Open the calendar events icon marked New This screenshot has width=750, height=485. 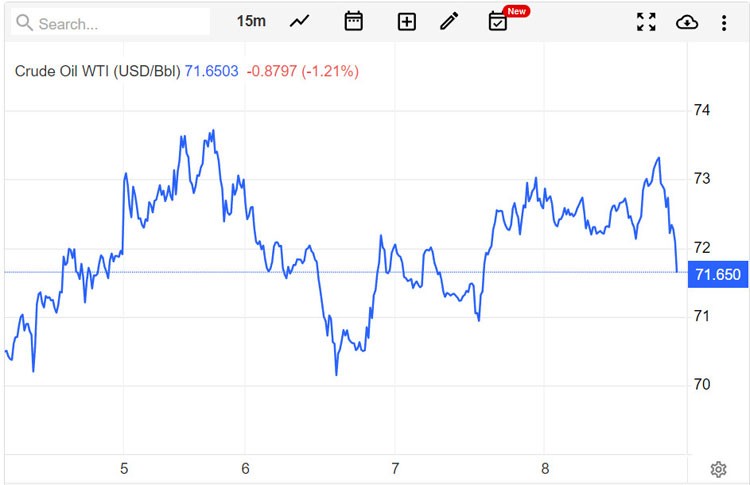coord(498,21)
